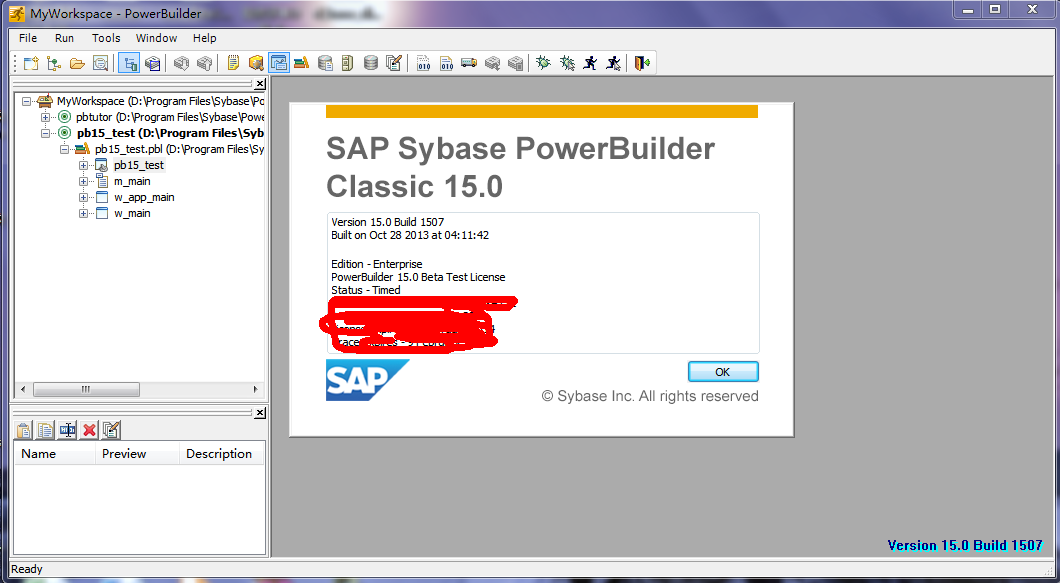Click the EAServer Profile cabinet icon
The width and height of the screenshot is (1060, 583).
tap(347, 63)
